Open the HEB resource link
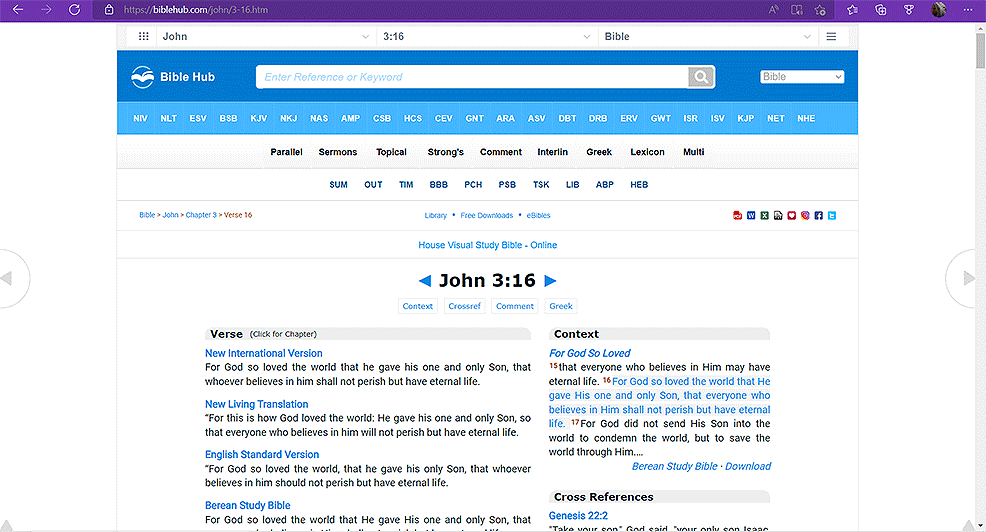This screenshot has height=532, width=986. (x=639, y=185)
